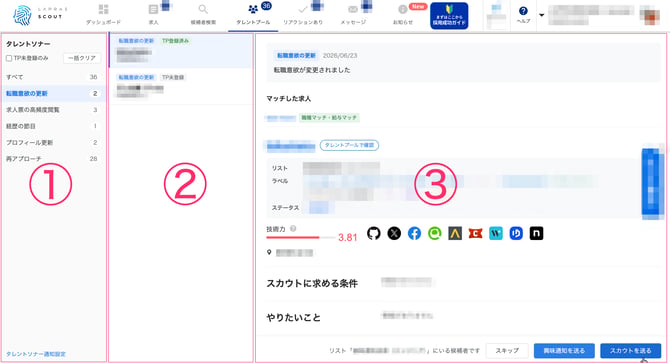Select the プロフィール更新 filter
This screenshot has height=363, width=670.
pos(53,142)
